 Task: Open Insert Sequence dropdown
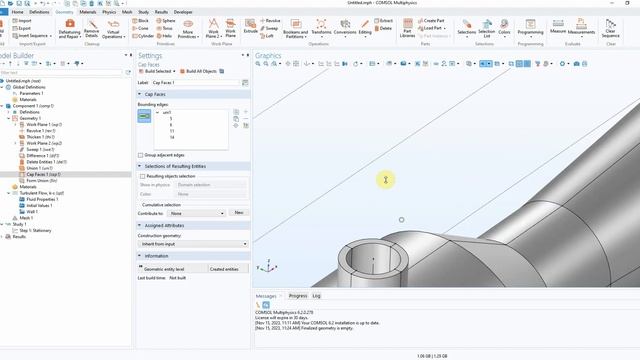[x=32, y=36]
